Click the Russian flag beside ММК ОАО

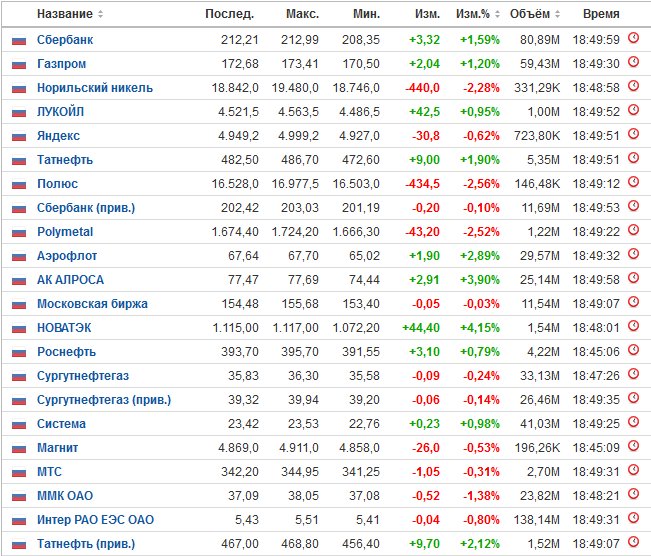click(x=19, y=497)
